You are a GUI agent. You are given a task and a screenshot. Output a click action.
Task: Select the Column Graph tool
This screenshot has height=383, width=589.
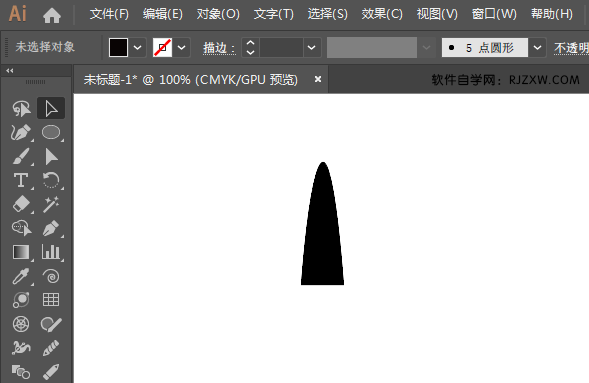pos(51,252)
